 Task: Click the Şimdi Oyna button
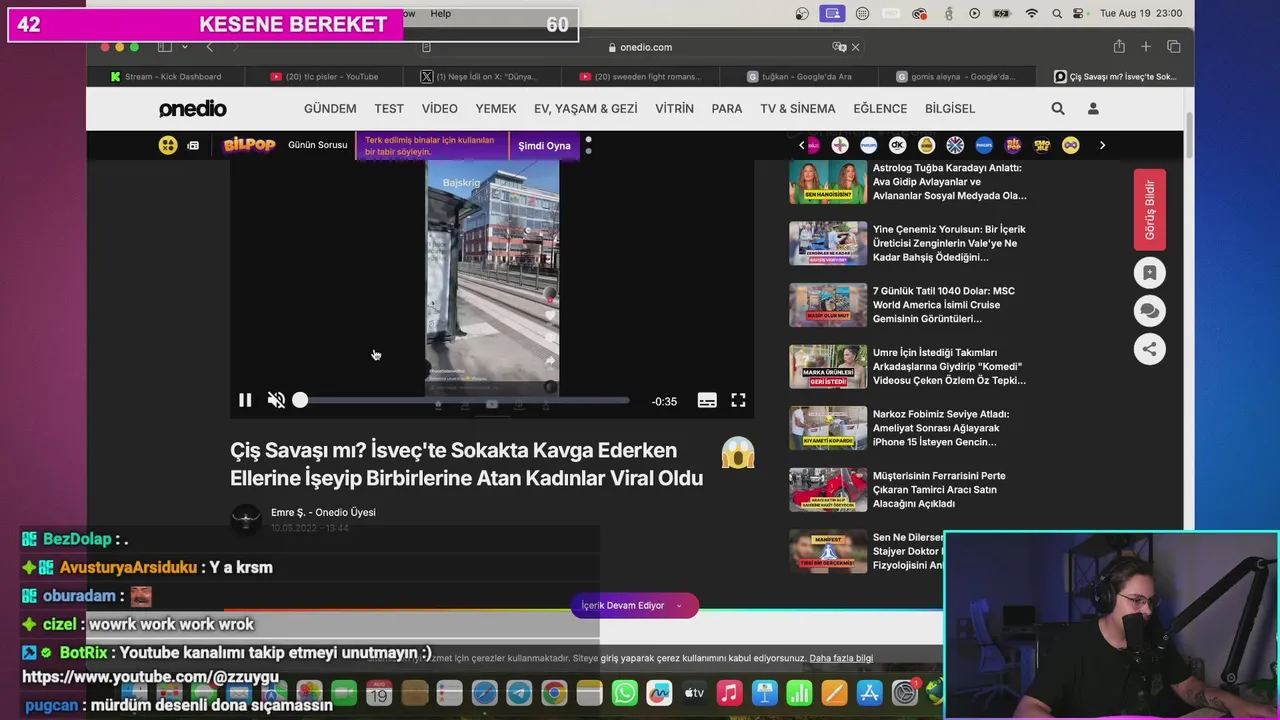544,146
